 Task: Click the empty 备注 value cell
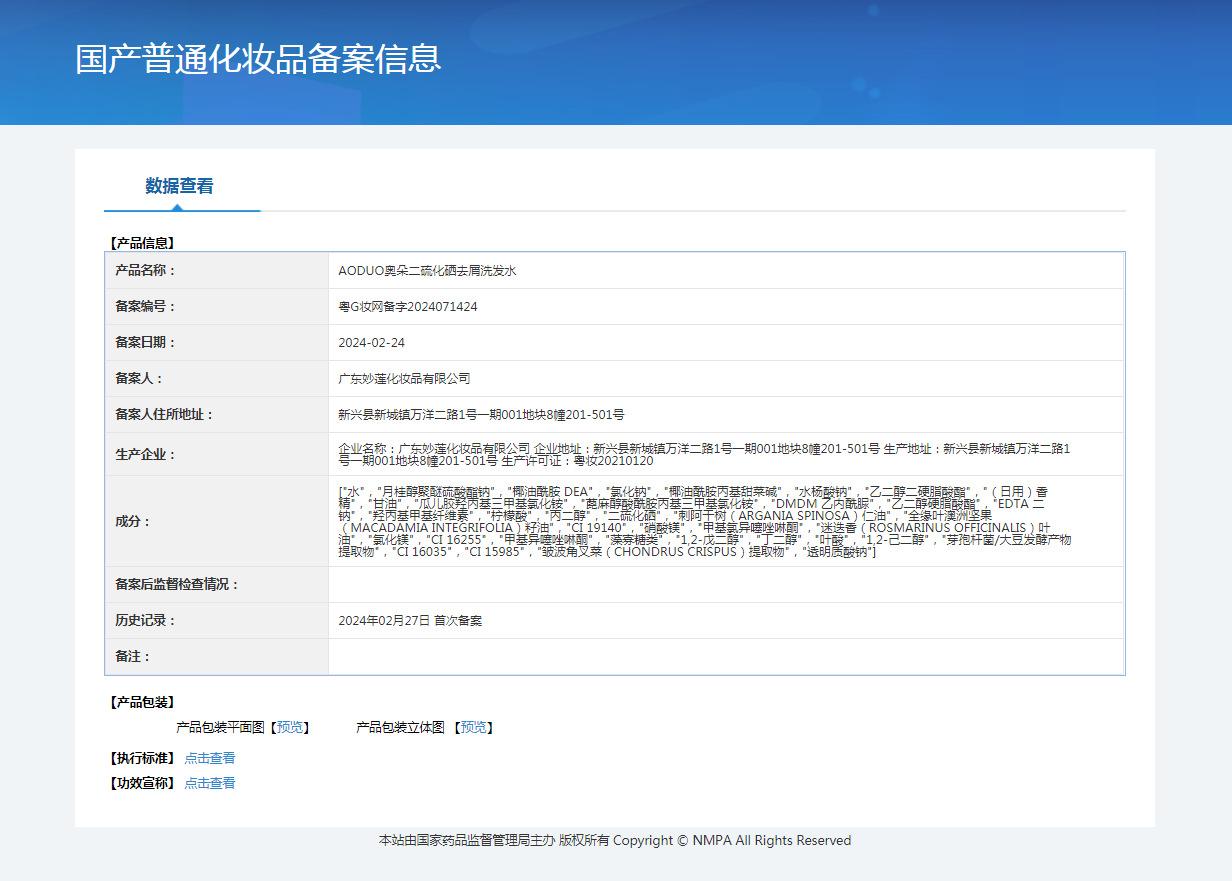[x=725, y=657]
